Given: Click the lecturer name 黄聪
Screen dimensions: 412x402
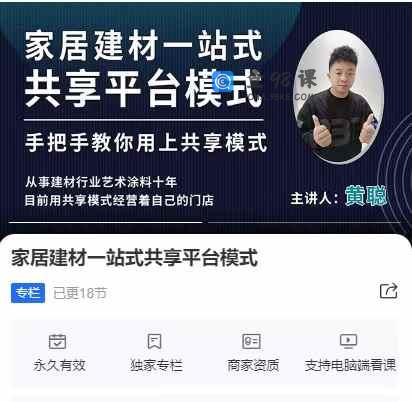Looking at the screenshot, I should coord(366,196).
